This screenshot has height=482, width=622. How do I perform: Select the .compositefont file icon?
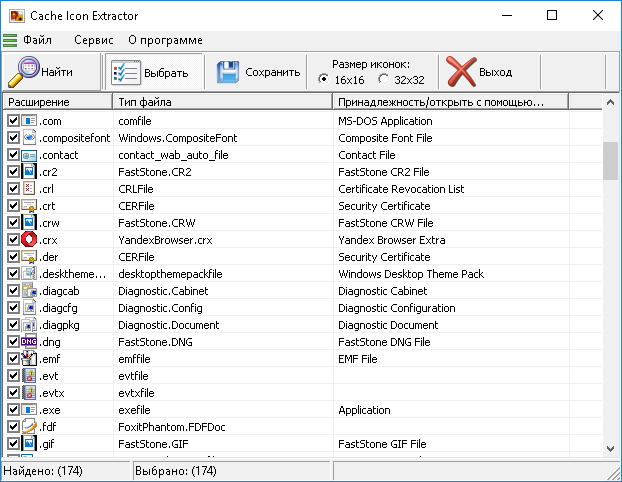(x=29, y=138)
